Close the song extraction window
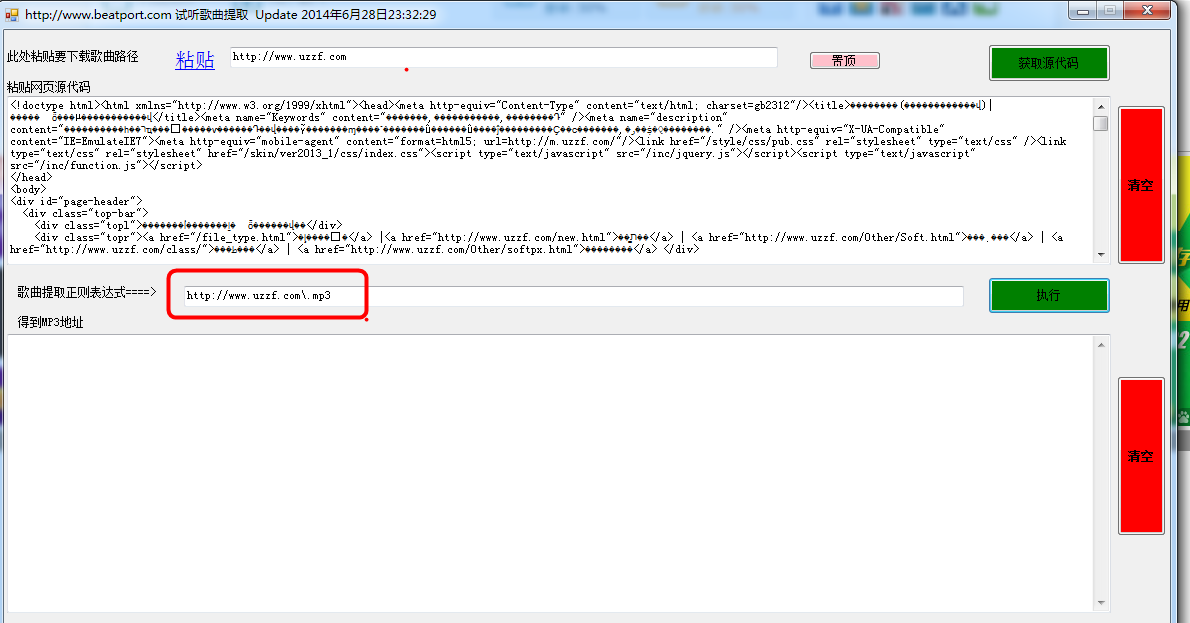This screenshot has height=623, width=1190. pyautogui.click(x=1148, y=11)
